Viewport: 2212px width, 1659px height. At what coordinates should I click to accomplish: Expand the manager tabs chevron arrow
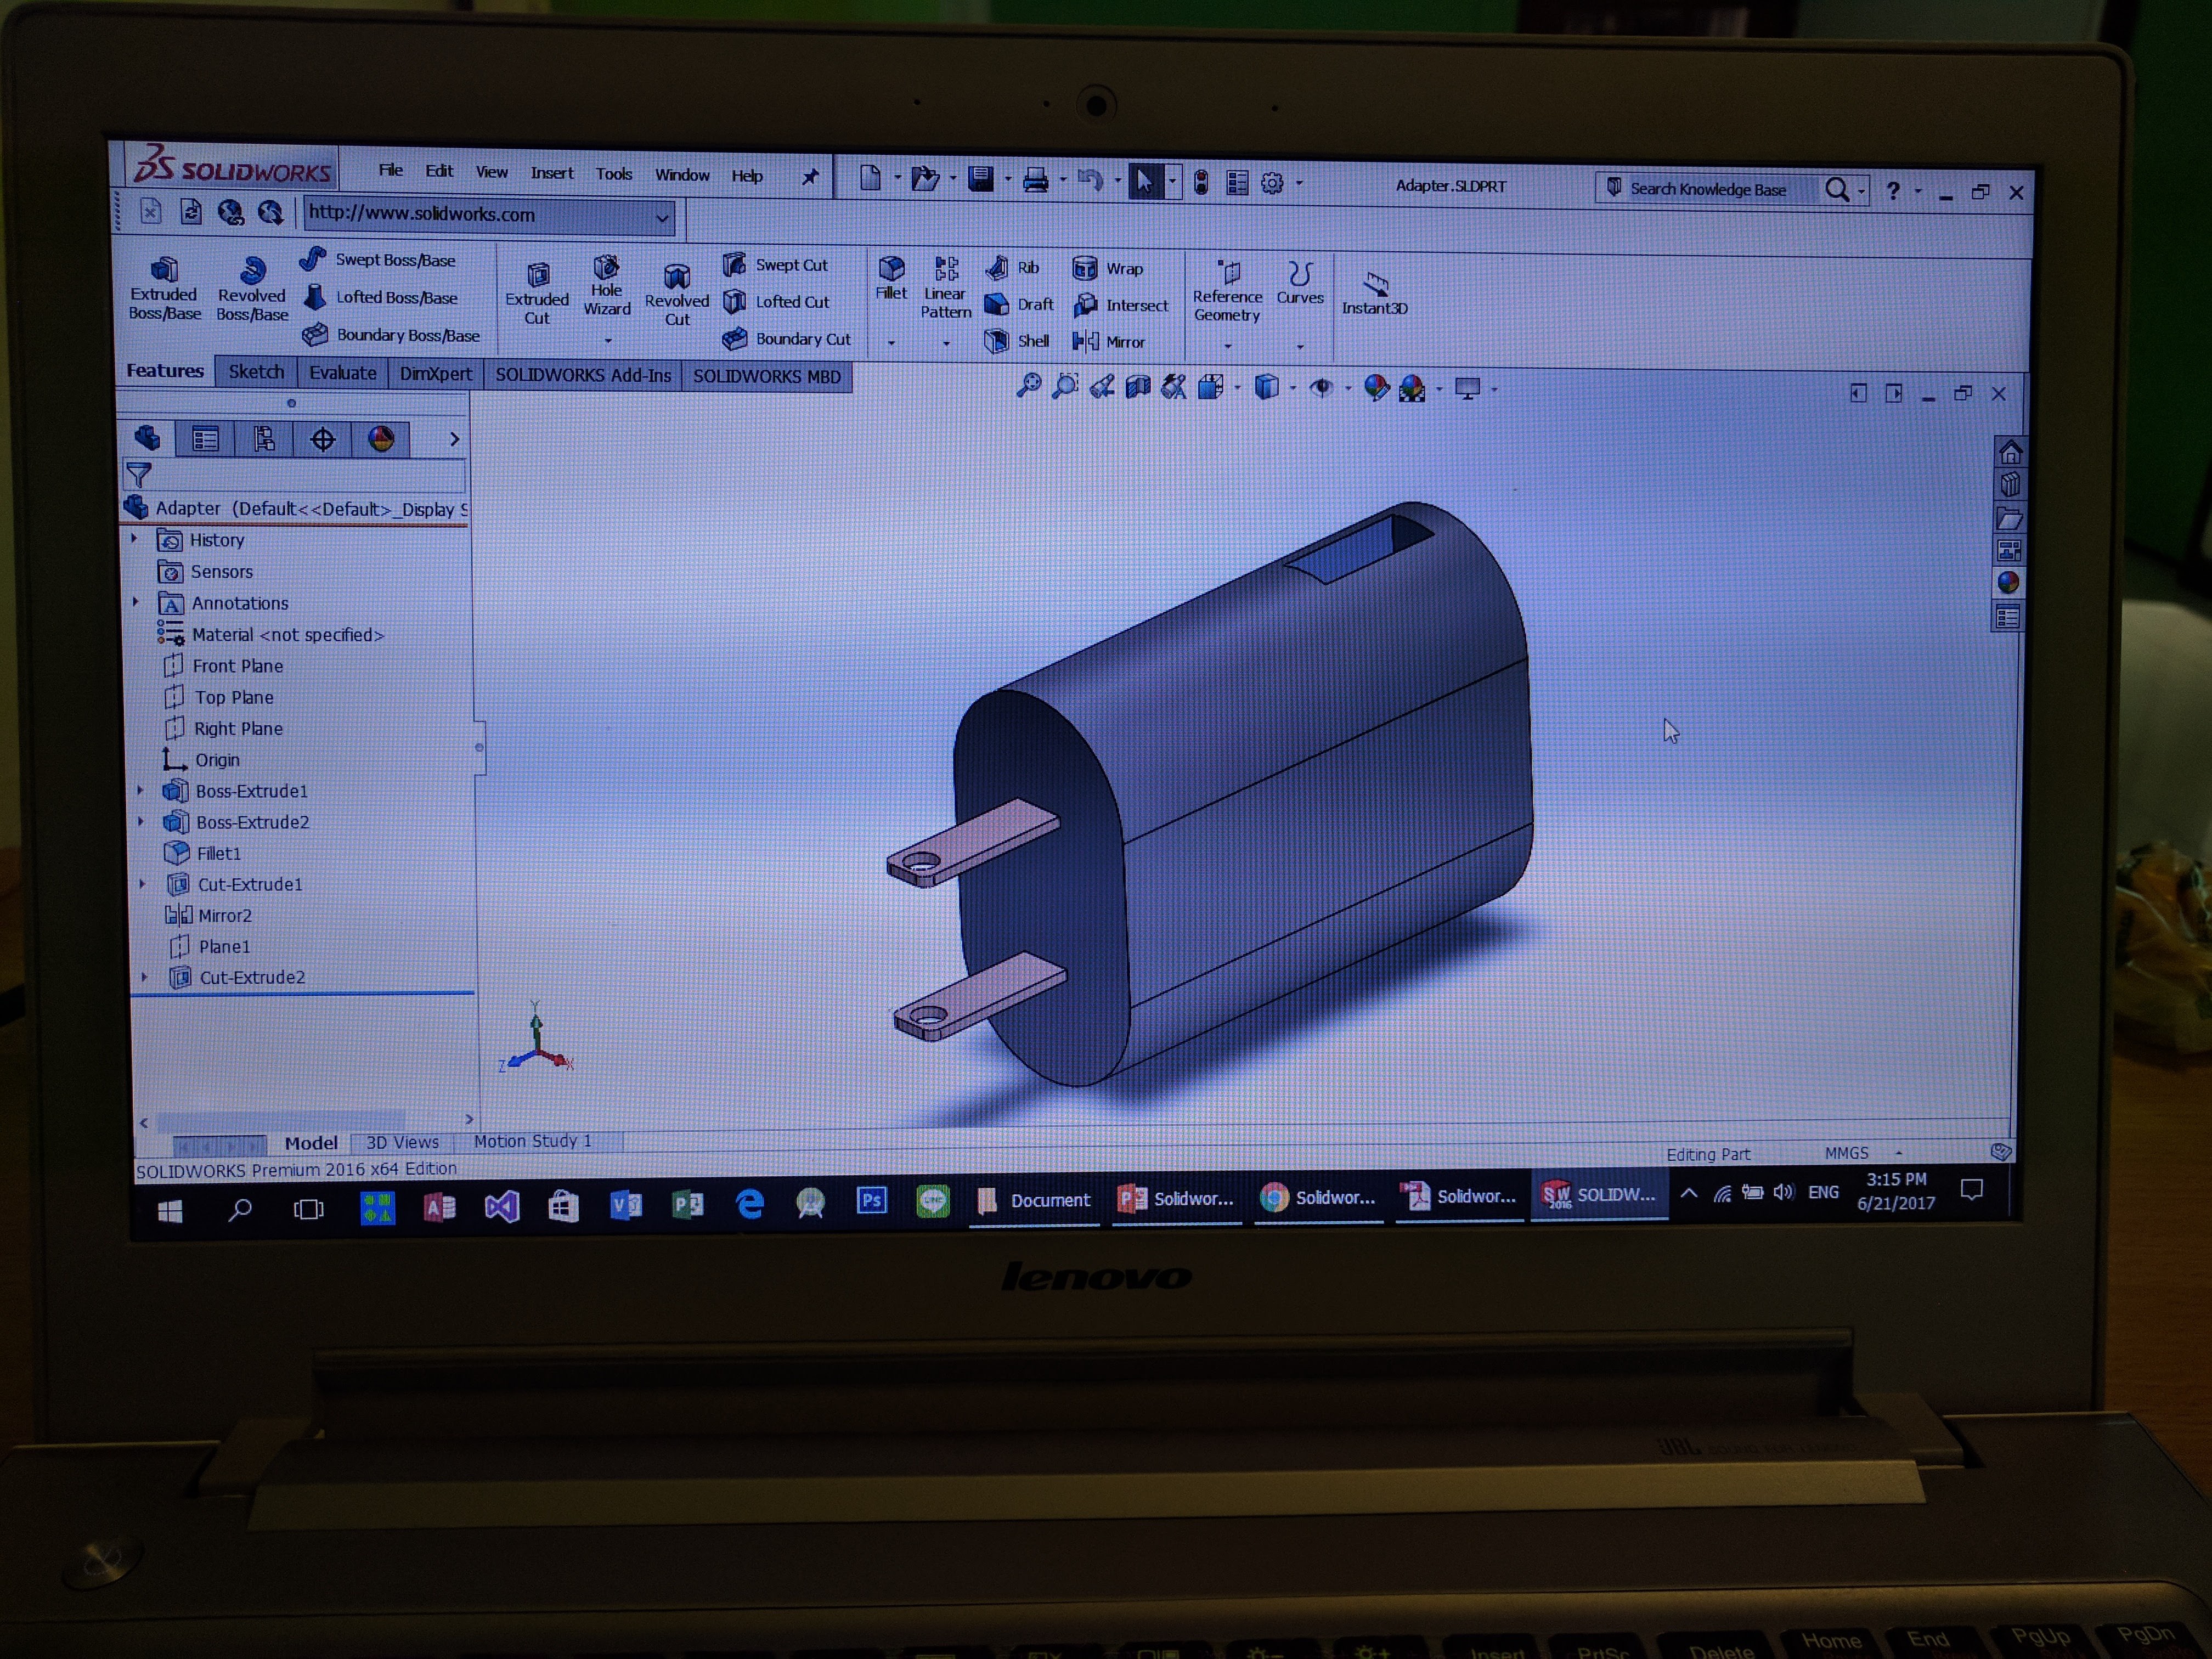click(454, 439)
